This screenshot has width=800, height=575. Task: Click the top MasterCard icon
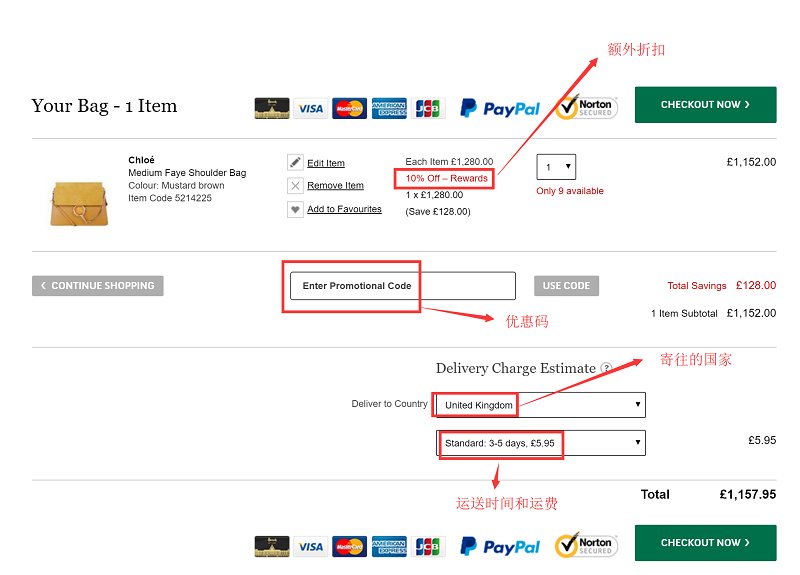click(x=349, y=108)
